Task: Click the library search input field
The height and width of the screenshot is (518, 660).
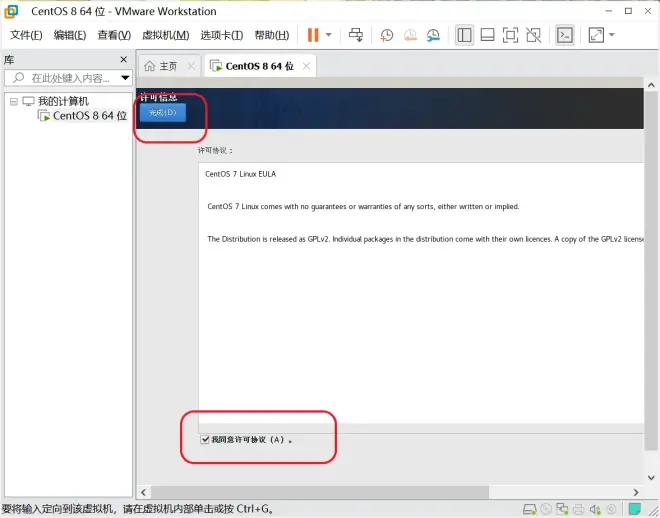Action: [69, 78]
